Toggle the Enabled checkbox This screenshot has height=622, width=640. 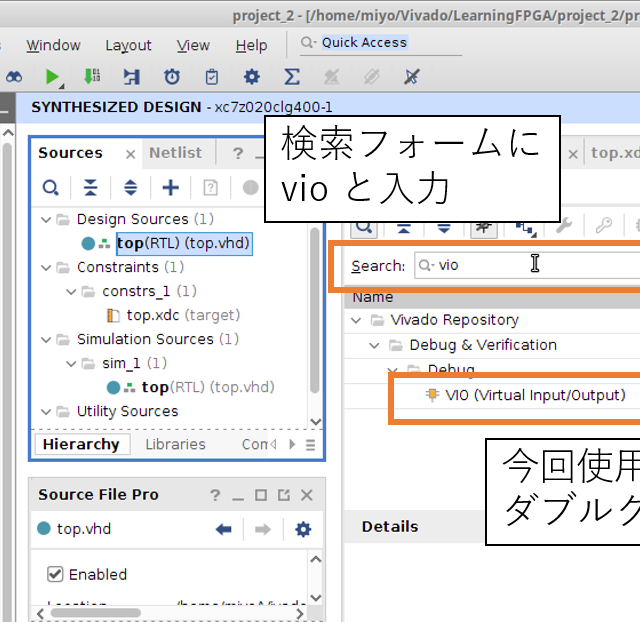click(x=56, y=574)
